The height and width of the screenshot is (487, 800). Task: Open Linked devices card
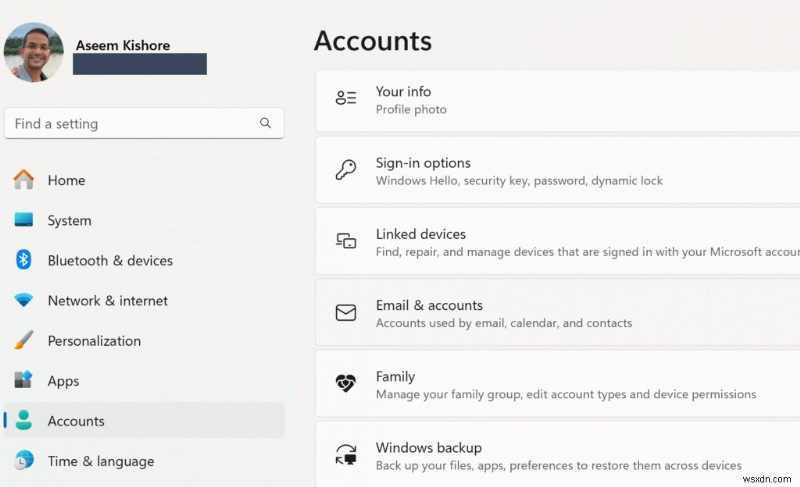pos(558,241)
